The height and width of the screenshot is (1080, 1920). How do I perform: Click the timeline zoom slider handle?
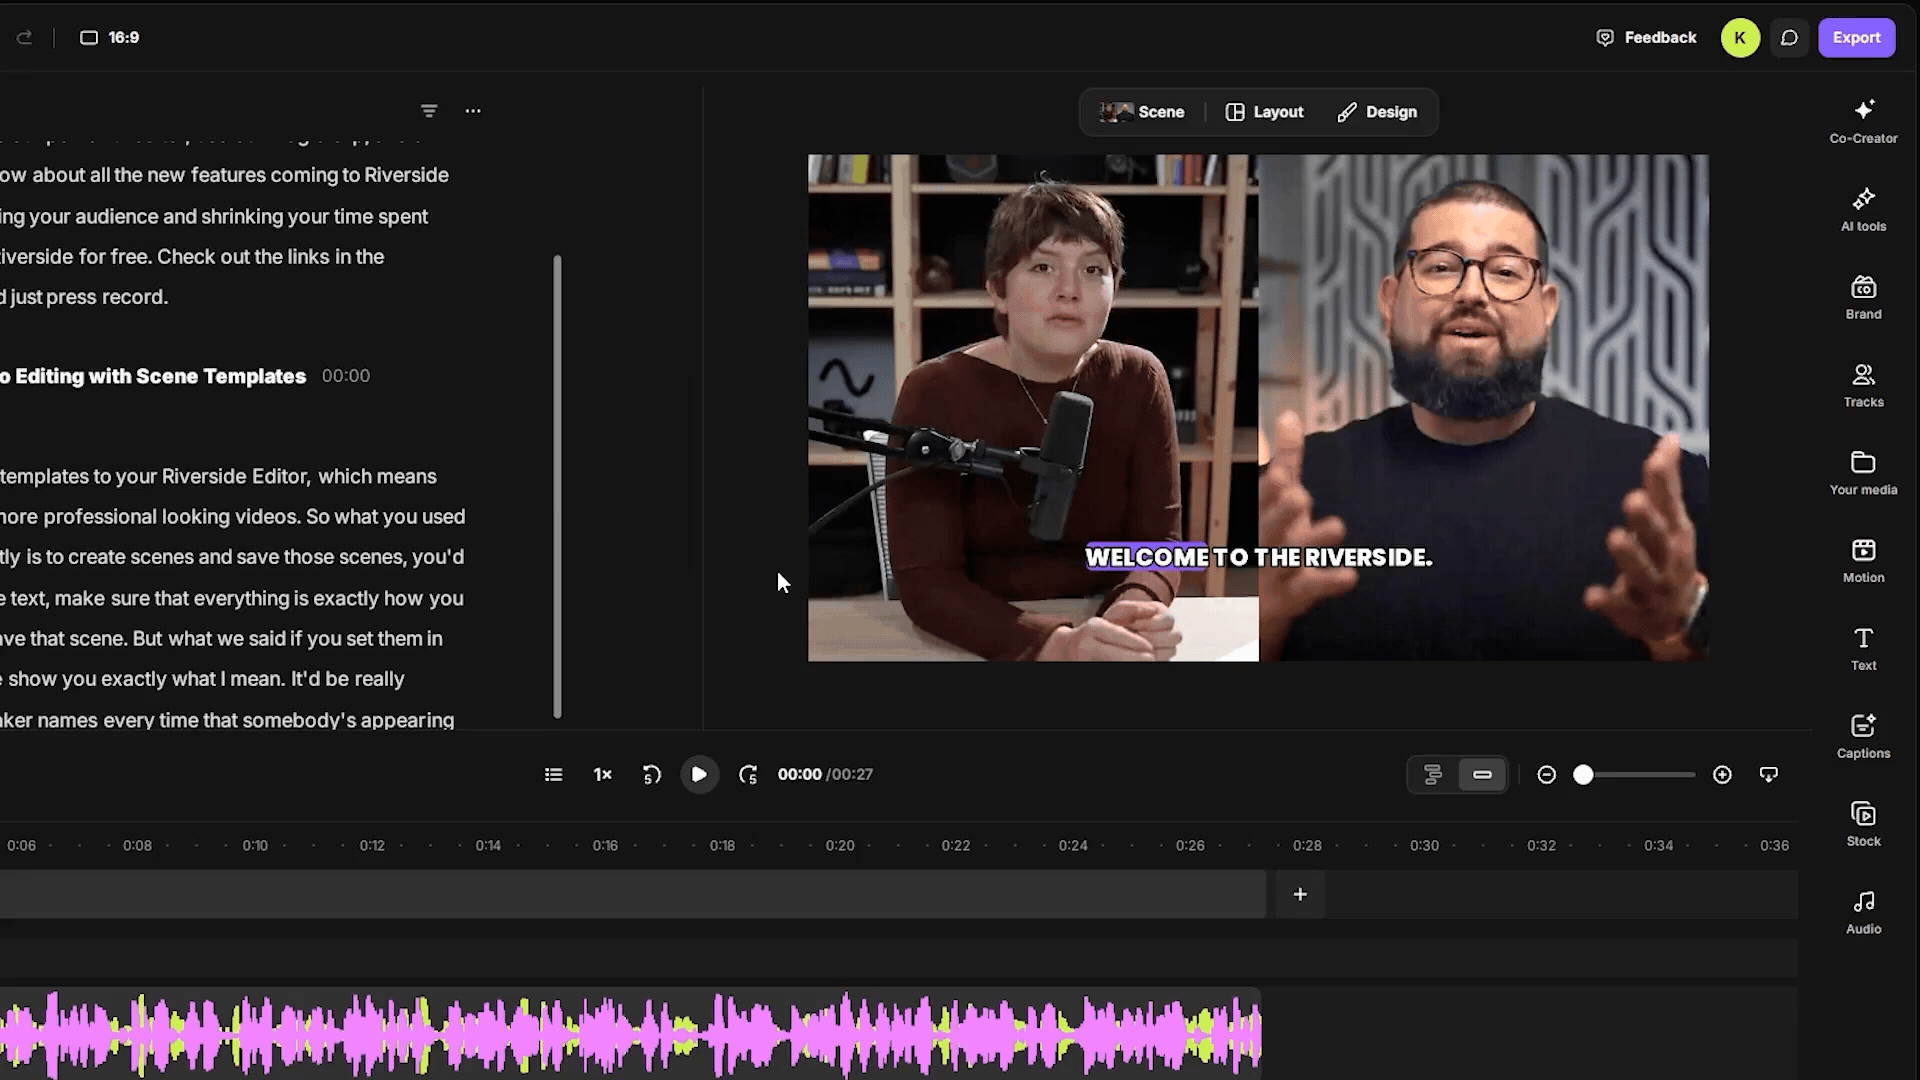pos(1583,775)
